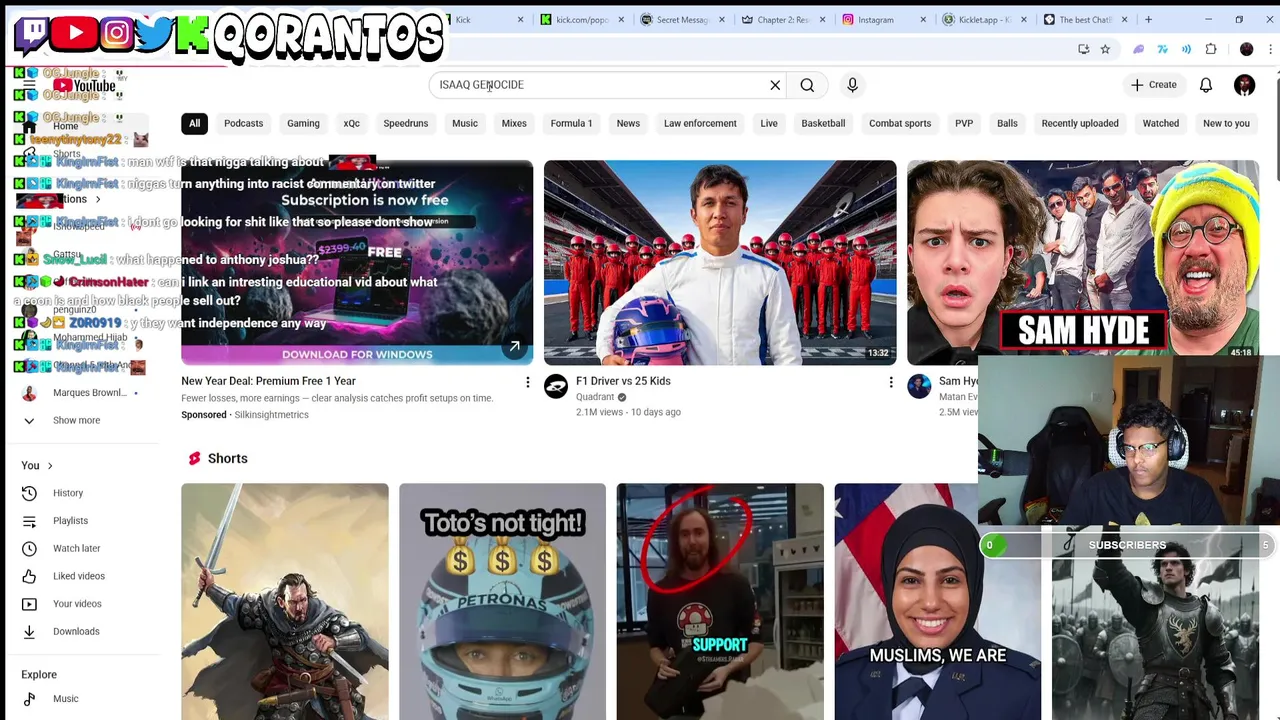Screen dimensions: 1280x720
Task: Switch to the Instagram browser tab
Action: [875, 19]
